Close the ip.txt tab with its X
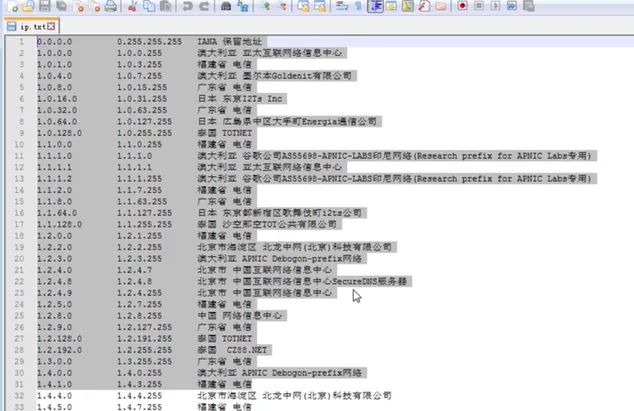Image resolution: width=634 pixels, height=411 pixels. click(51, 26)
